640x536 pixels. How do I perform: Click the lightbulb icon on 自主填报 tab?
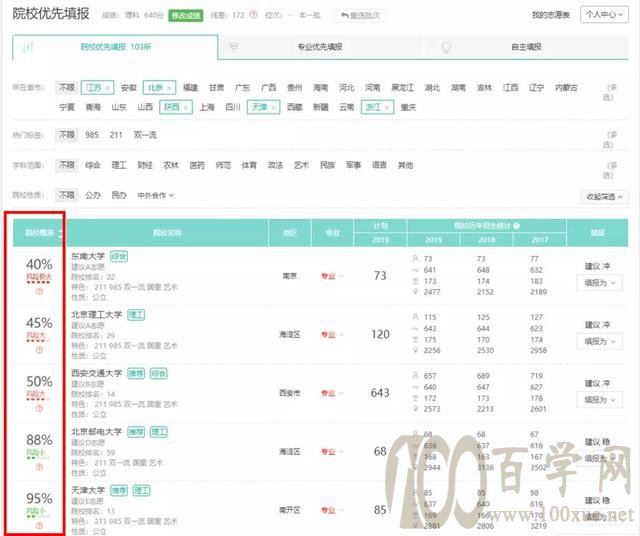[446, 47]
